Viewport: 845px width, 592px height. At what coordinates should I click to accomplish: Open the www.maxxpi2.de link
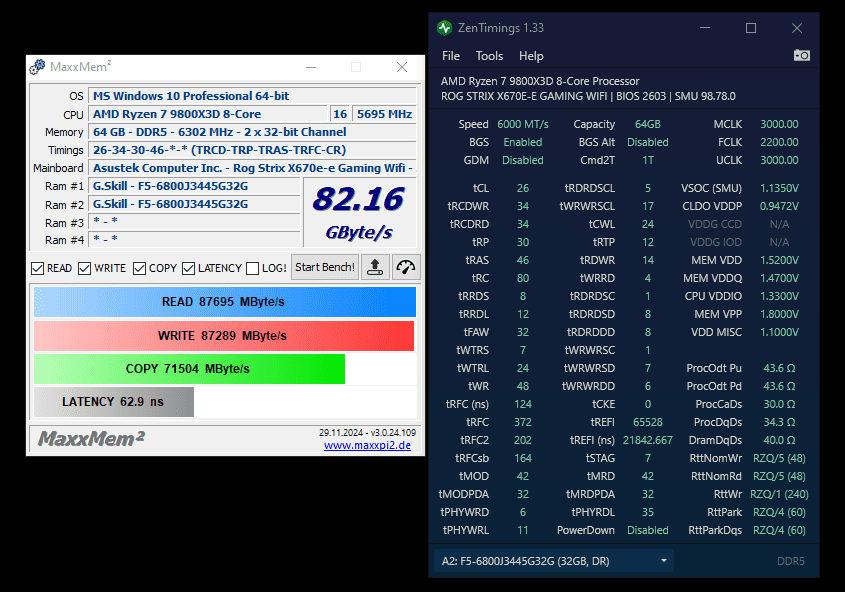(367, 445)
